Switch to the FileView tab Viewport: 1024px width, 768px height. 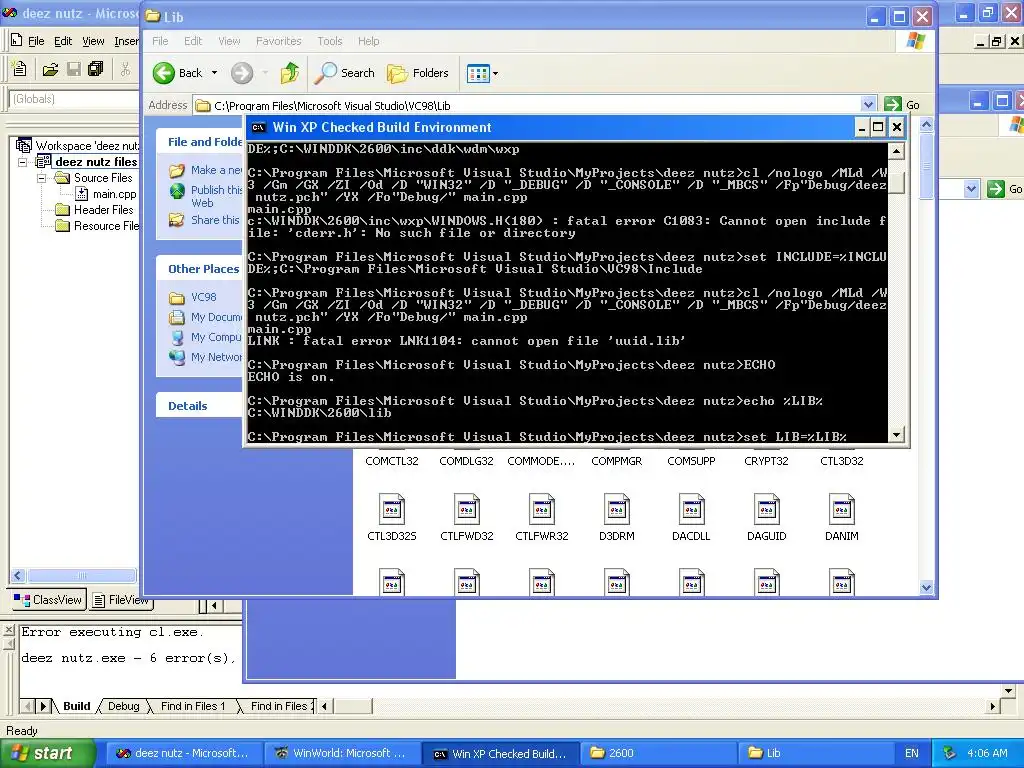point(120,600)
